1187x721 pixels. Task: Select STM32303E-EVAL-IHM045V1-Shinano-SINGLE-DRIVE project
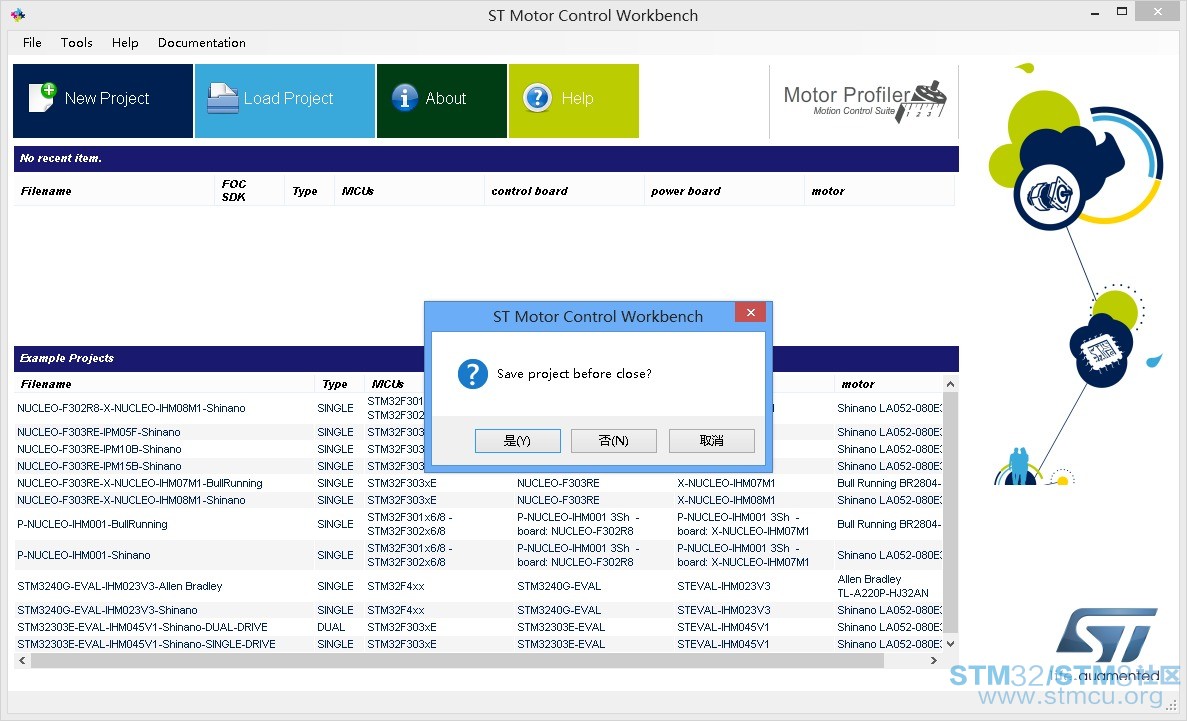(x=146, y=645)
